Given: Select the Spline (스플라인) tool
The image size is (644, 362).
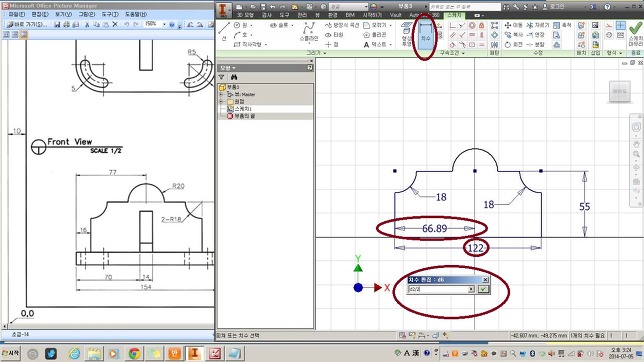Looking at the screenshot, I should click(x=309, y=32).
